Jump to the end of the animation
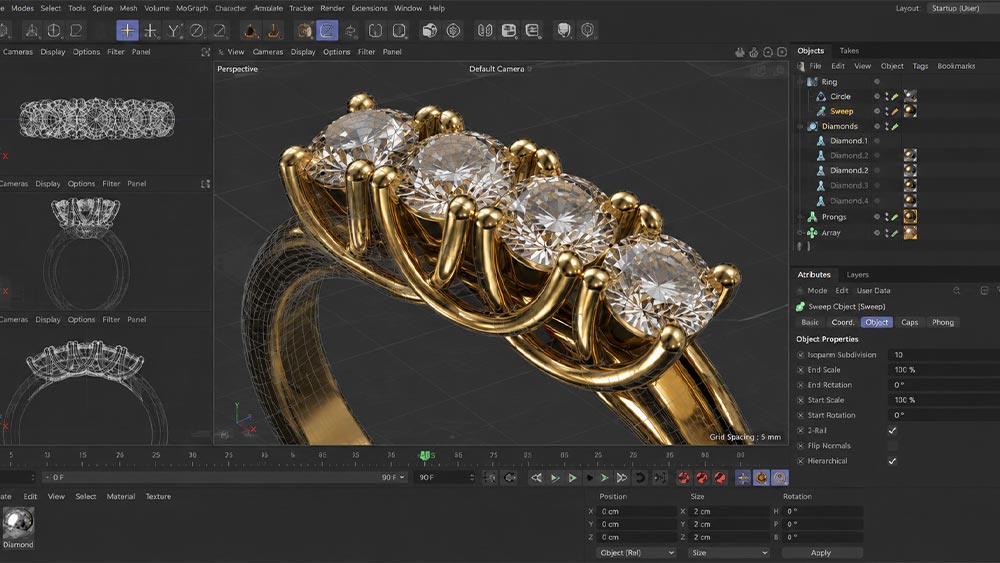1000x563 pixels. click(x=622, y=478)
